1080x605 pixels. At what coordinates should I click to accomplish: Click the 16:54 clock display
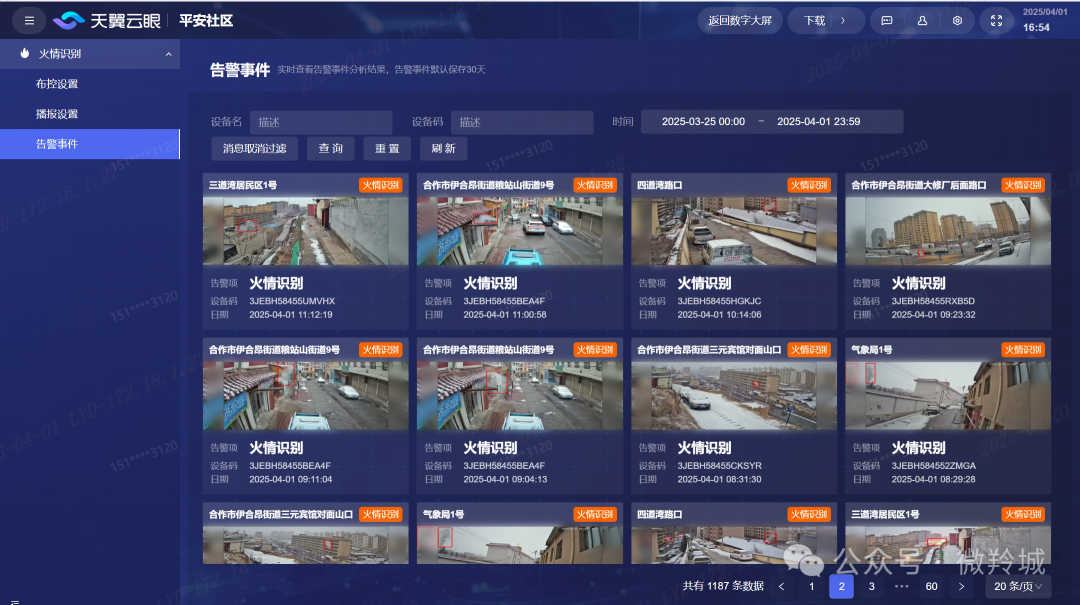point(1036,28)
